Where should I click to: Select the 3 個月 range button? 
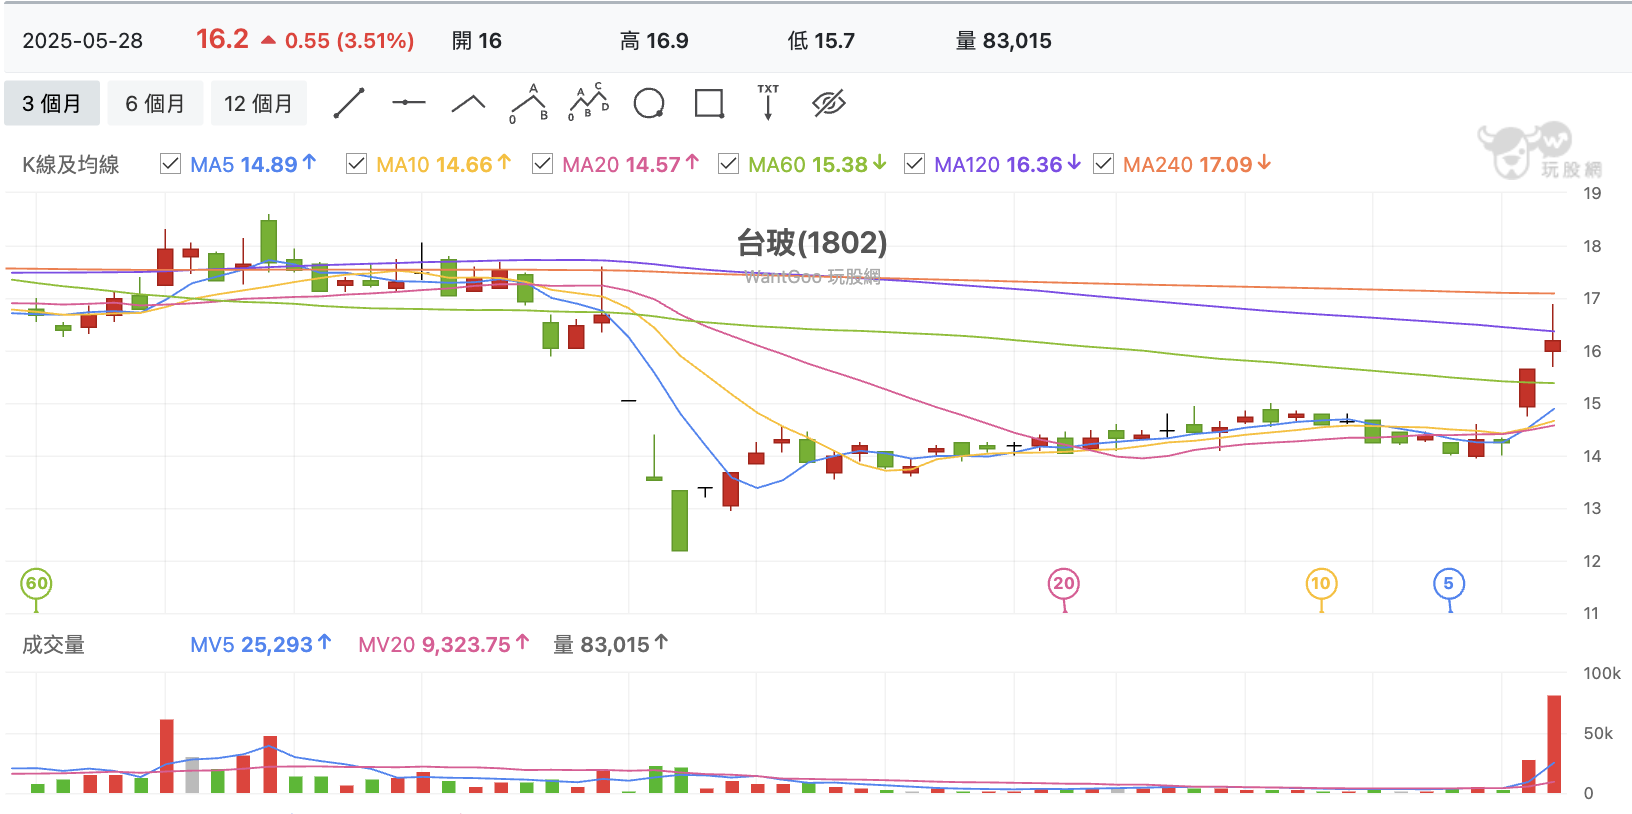(52, 104)
